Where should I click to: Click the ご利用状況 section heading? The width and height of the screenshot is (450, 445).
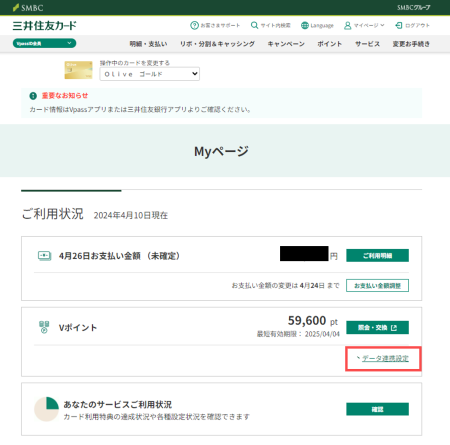52,214
